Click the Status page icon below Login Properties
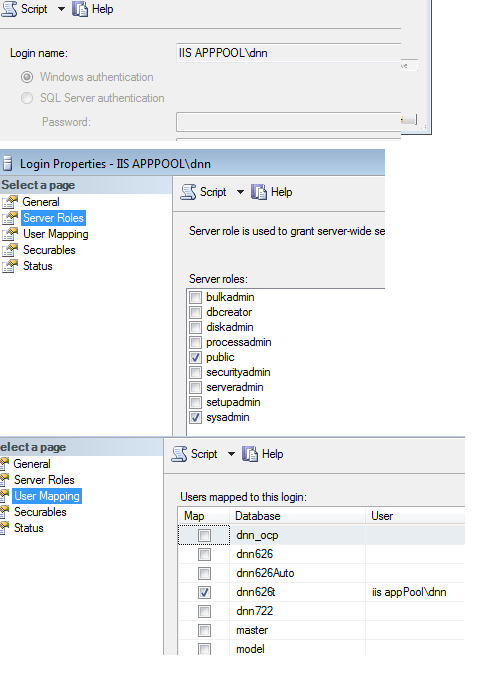Viewport: 487px width, 698px height. click(10, 266)
